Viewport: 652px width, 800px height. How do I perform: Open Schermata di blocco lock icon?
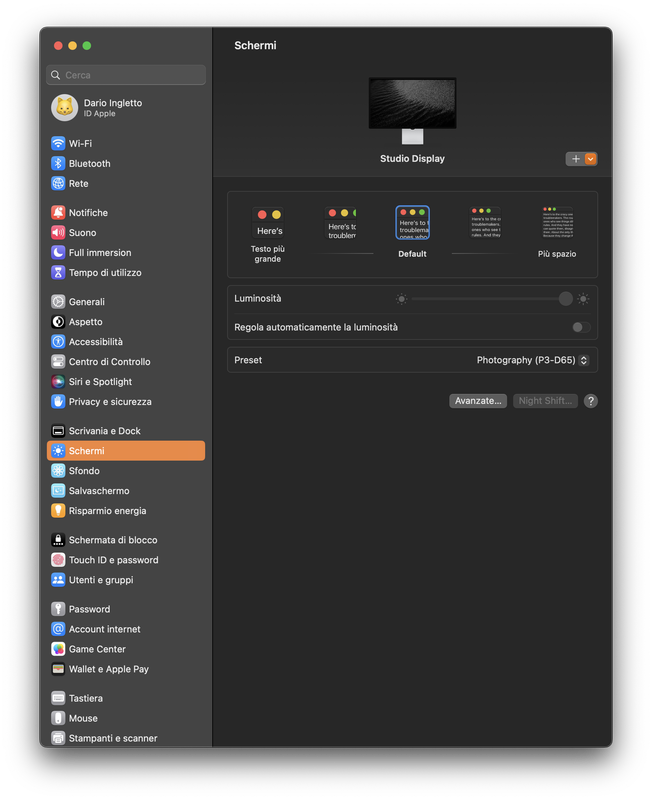tap(58, 540)
